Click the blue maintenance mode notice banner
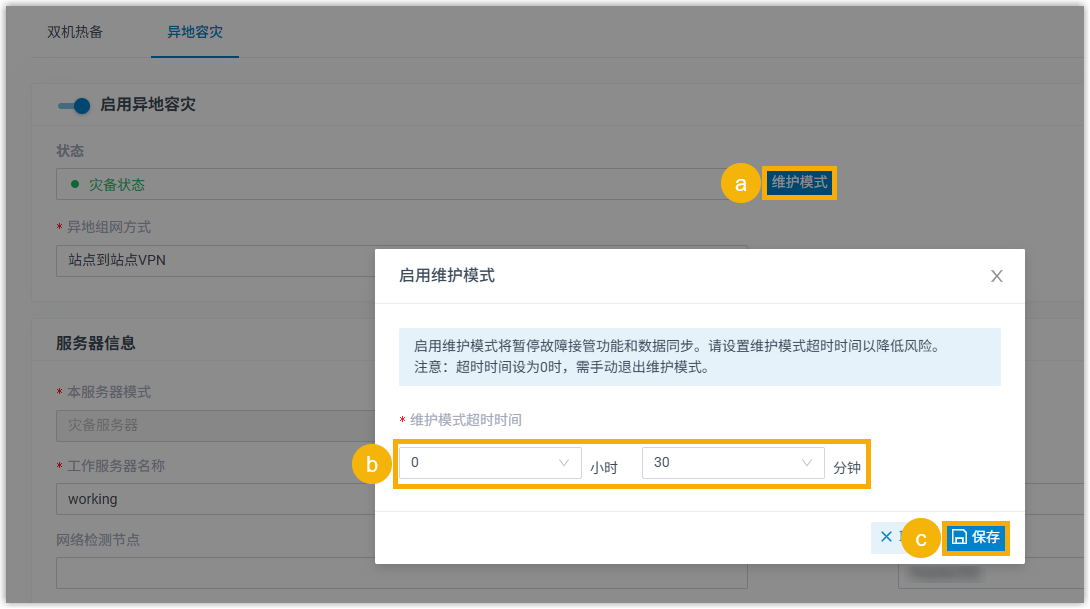The image size is (1090, 609). tap(699, 356)
